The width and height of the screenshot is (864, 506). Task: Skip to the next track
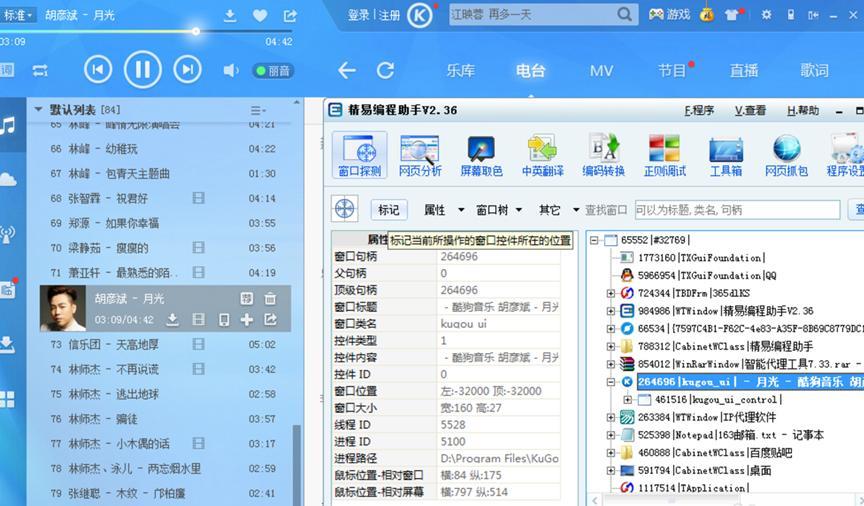pyautogui.click(x=187, y=69)
